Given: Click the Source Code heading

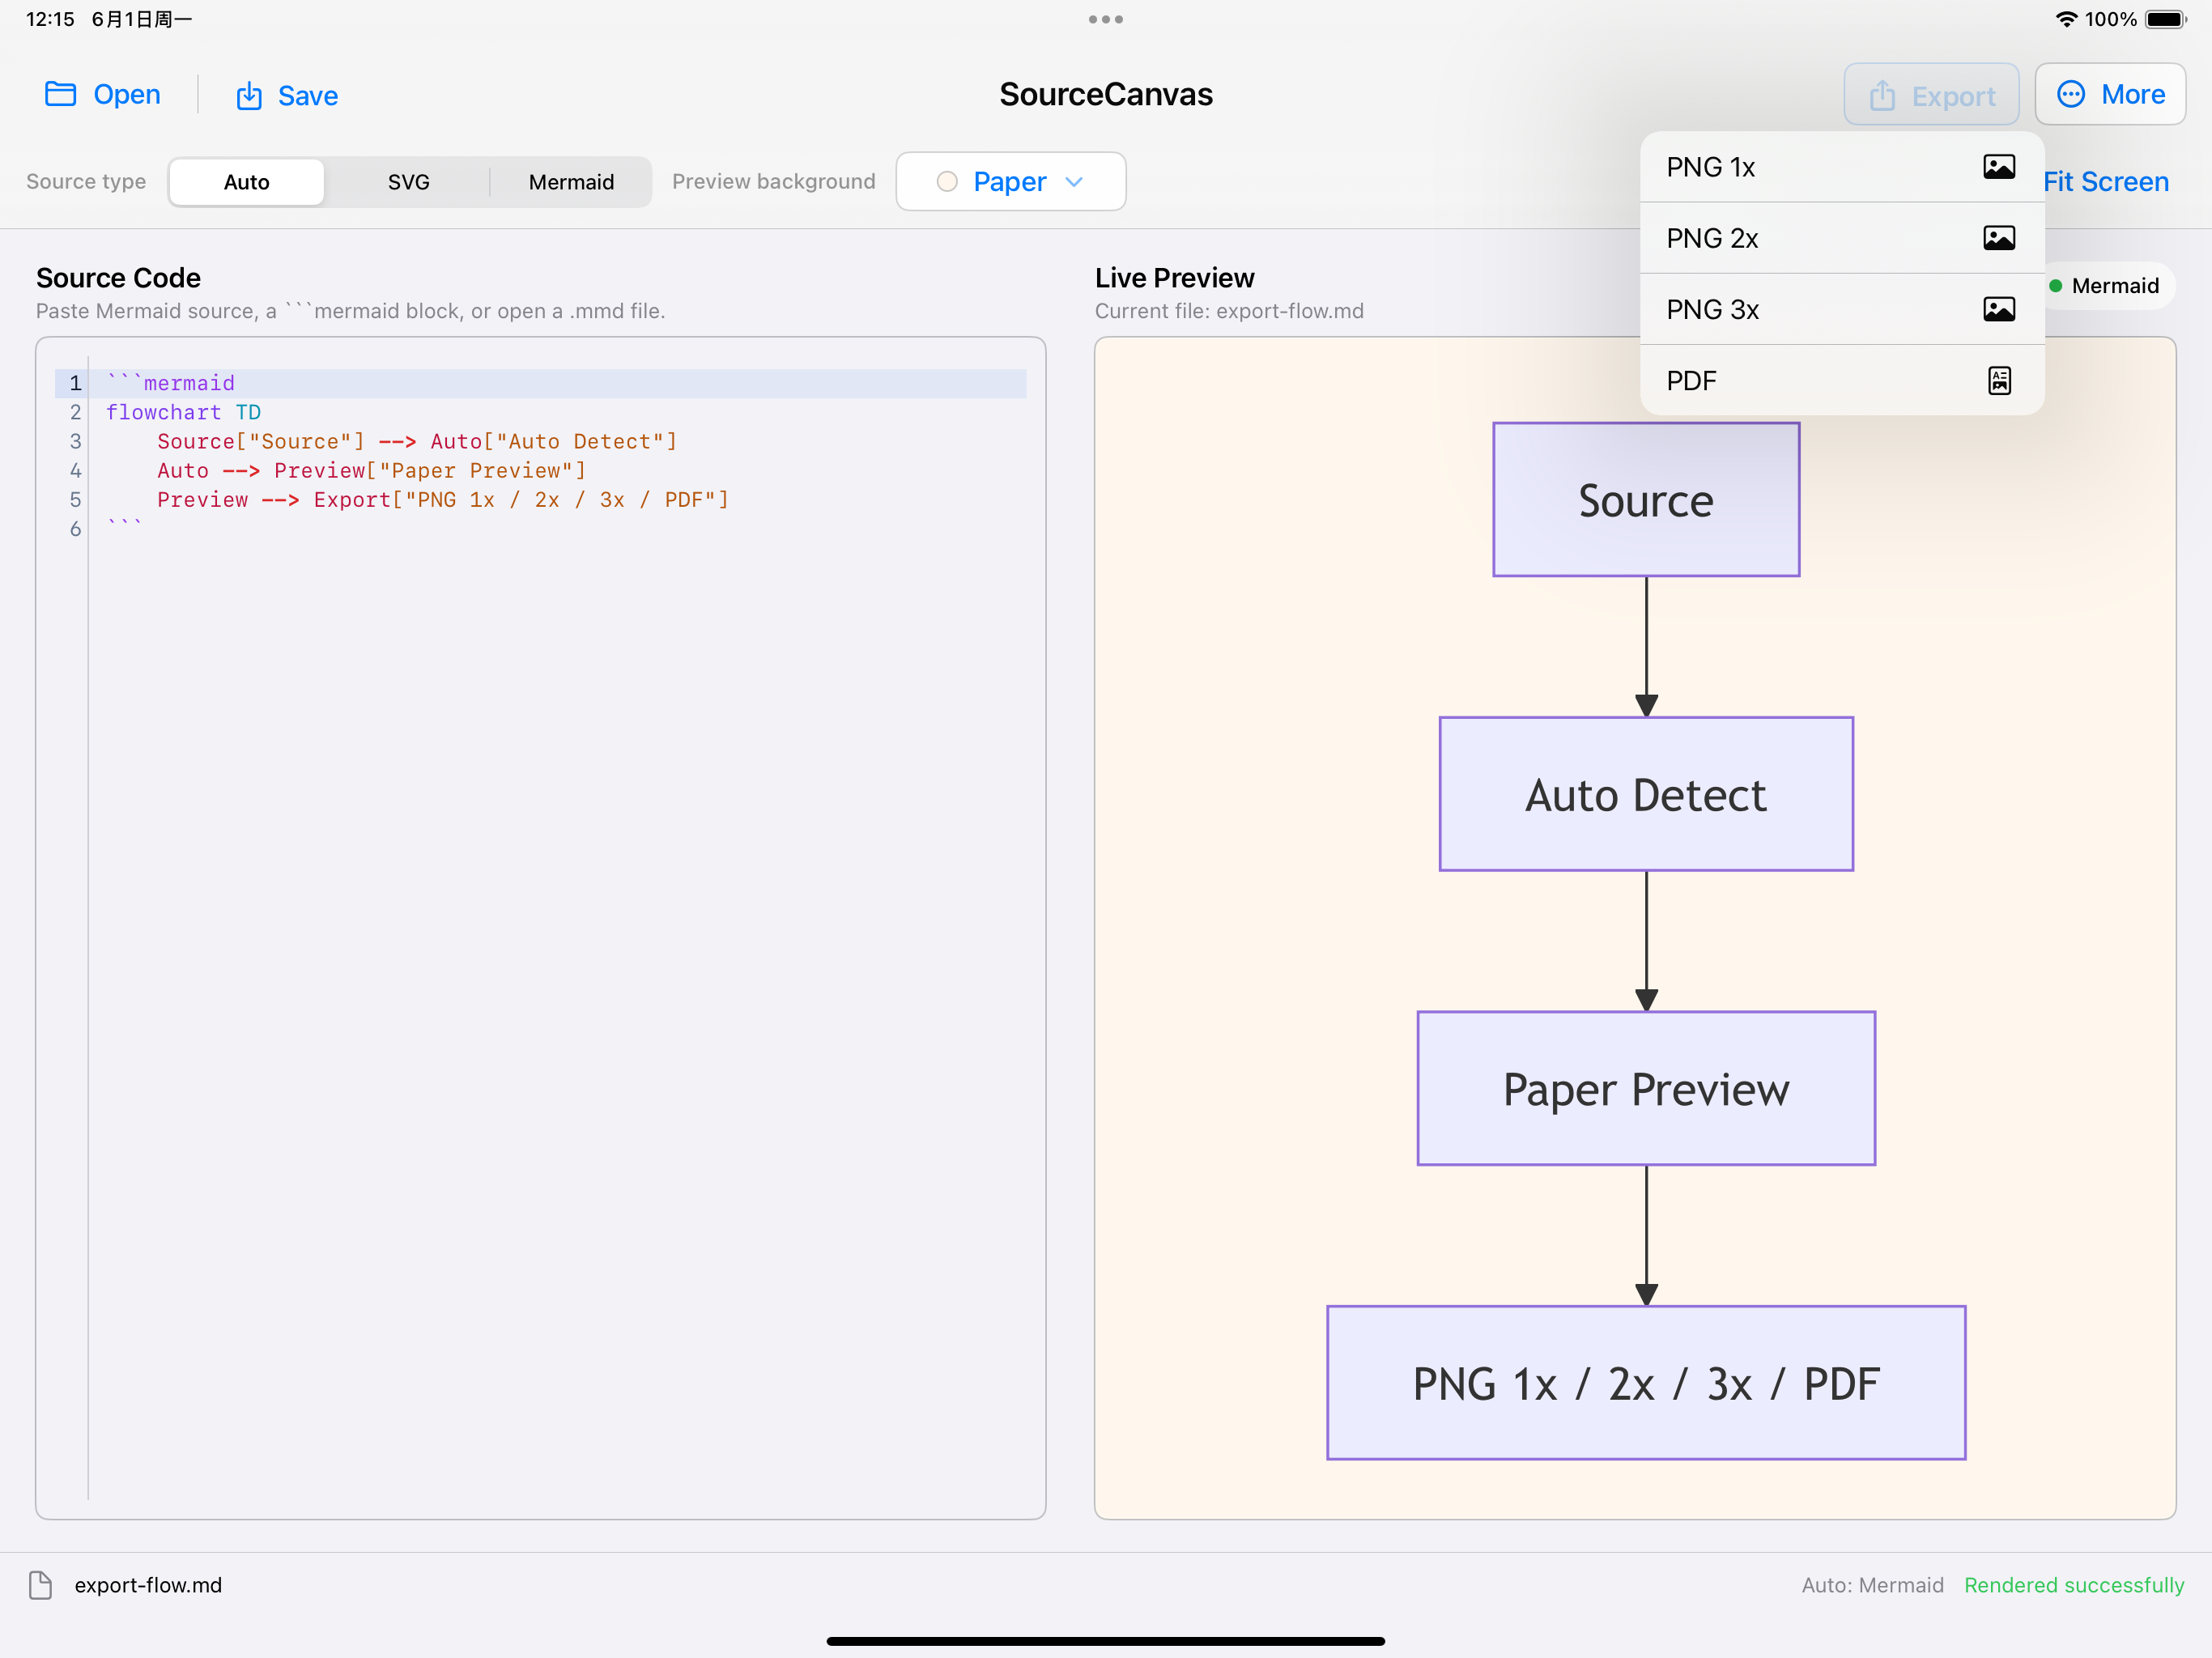Looking at the screenshot, I should coord(118,278).
